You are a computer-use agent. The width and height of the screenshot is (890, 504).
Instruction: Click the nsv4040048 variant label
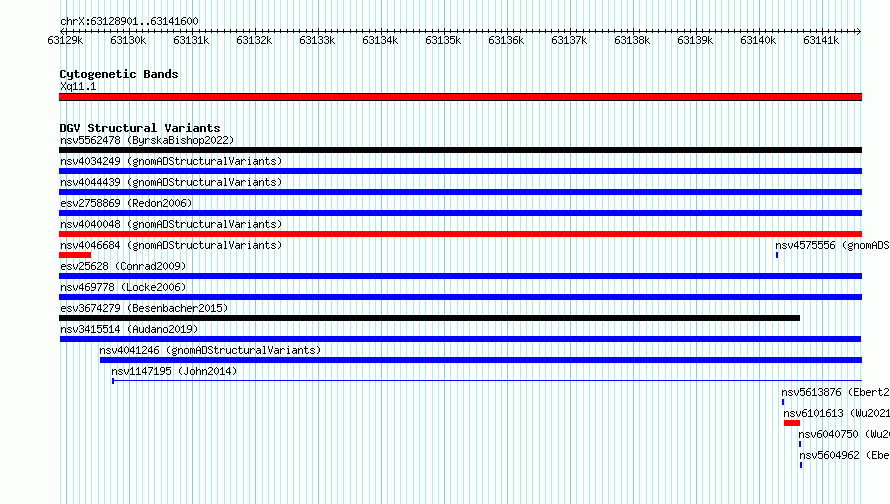coord(171,224)
